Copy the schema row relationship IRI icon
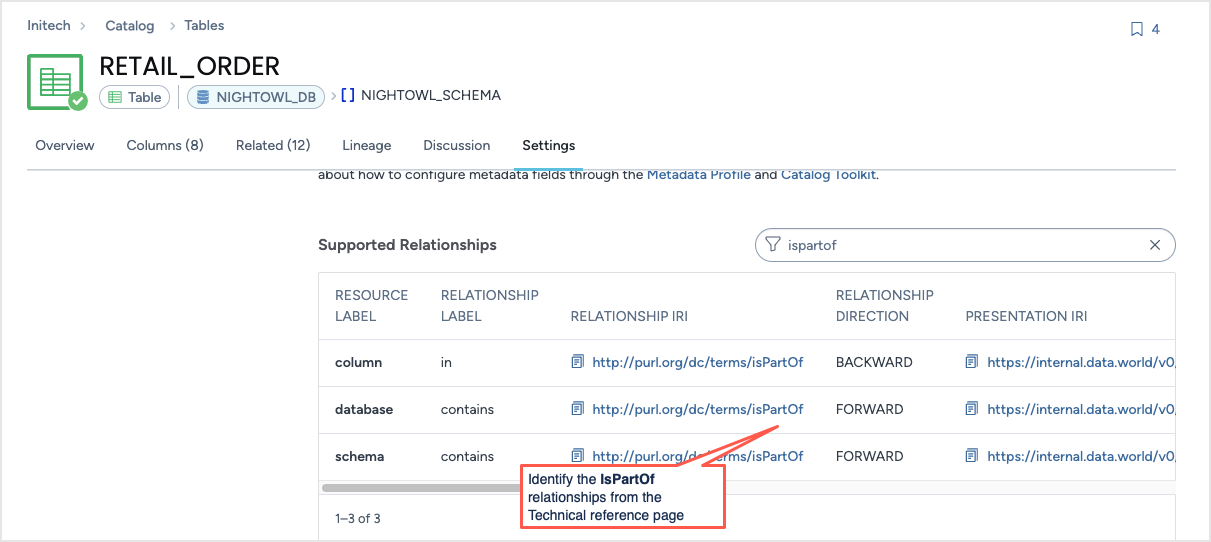 pyautogui.click(x=577, y=456)
